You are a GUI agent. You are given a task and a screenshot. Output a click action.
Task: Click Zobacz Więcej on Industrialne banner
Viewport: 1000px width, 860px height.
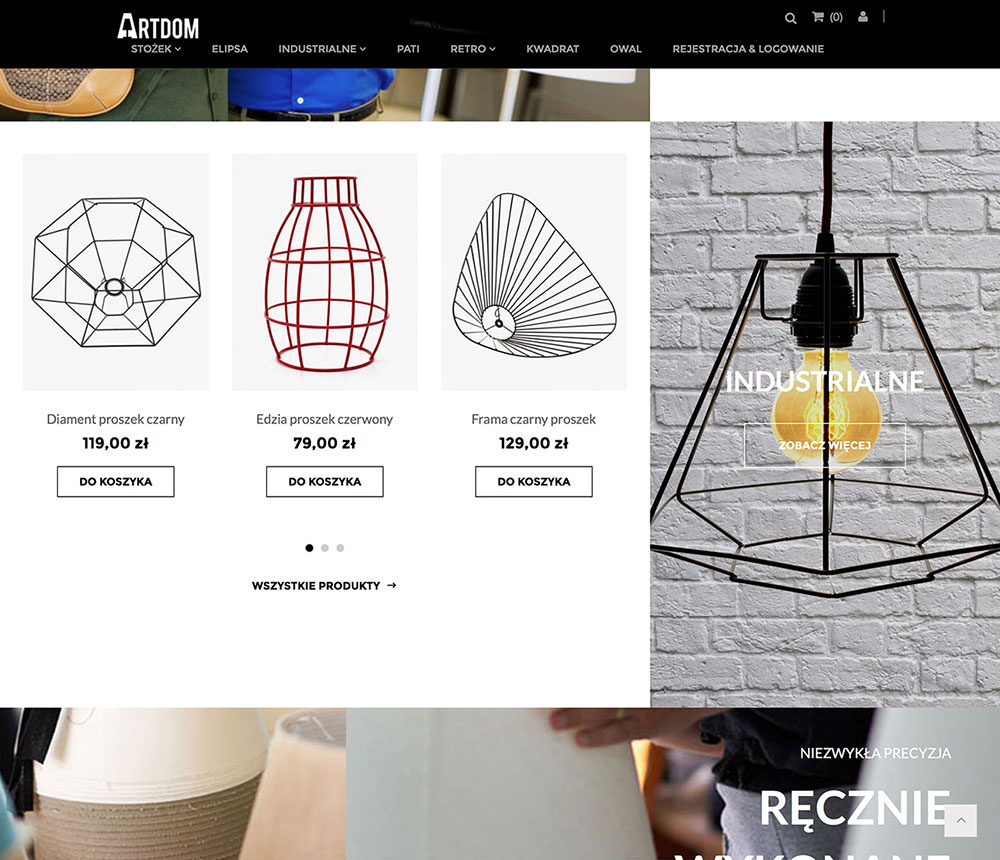point(825,445)
